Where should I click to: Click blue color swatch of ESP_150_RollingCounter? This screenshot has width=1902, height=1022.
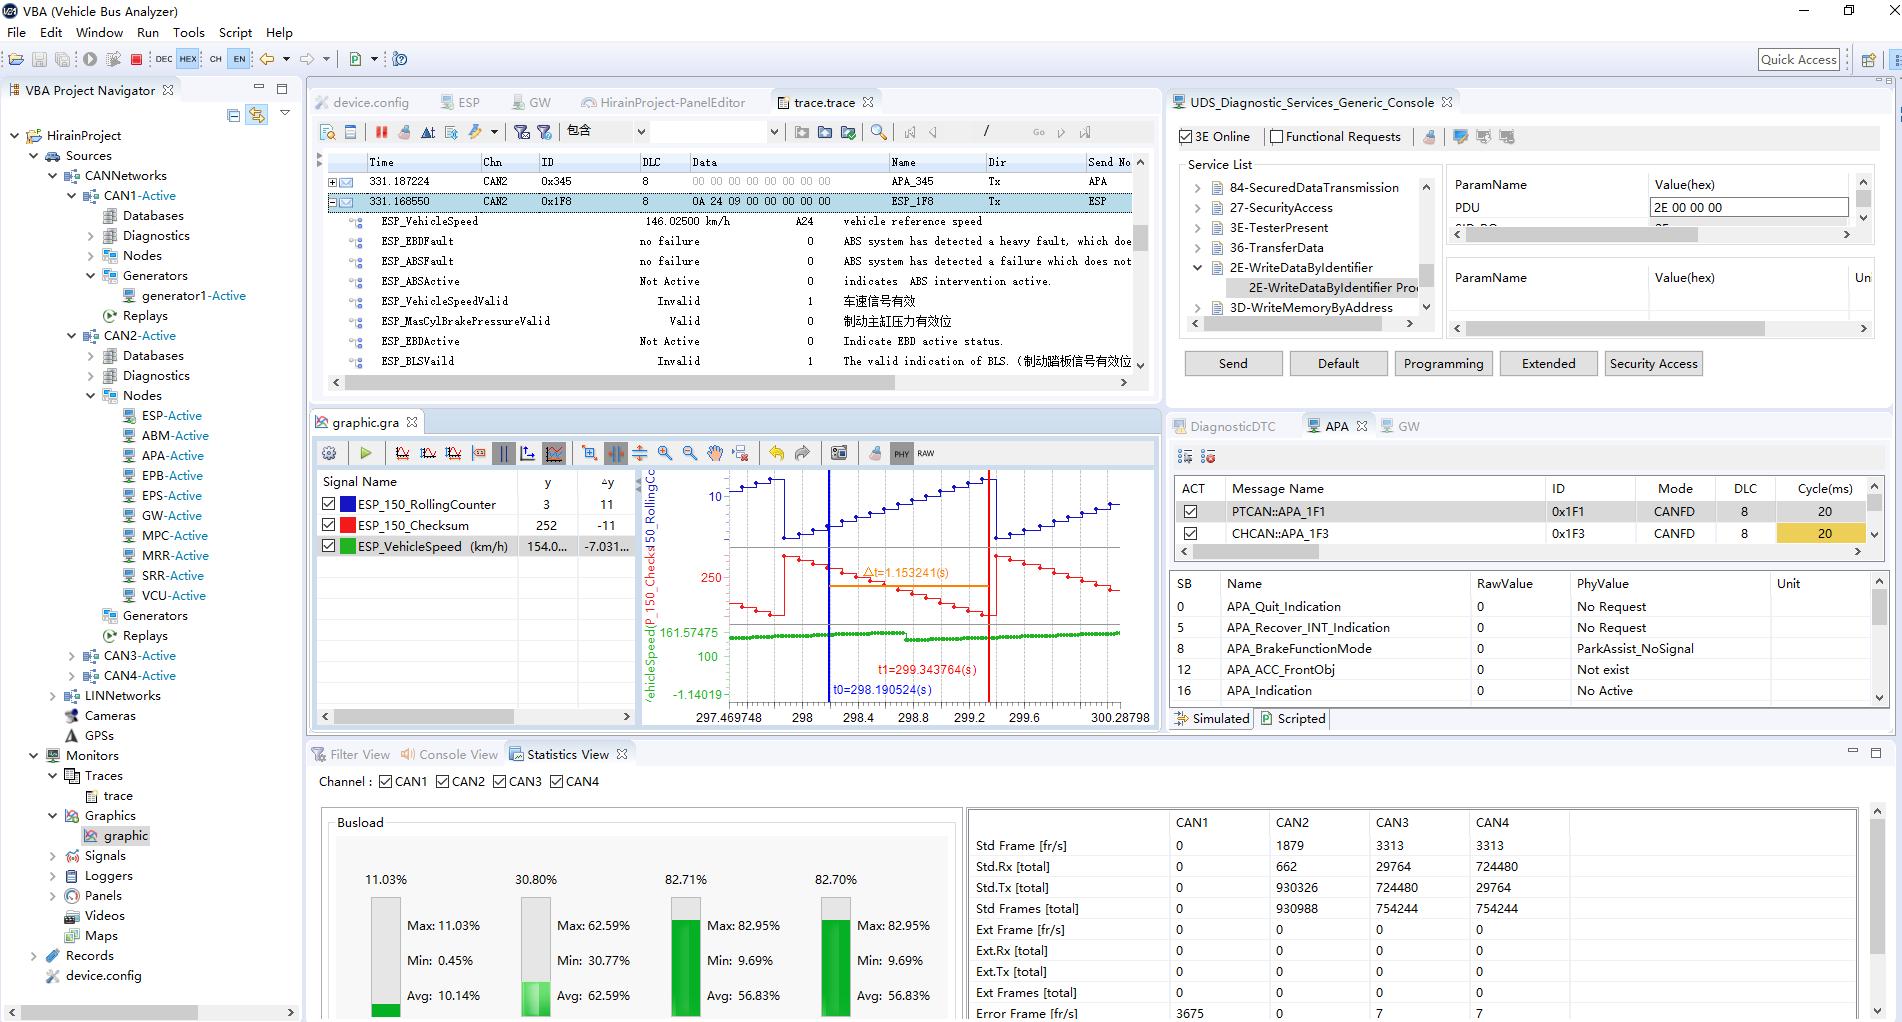pos(348,504)
